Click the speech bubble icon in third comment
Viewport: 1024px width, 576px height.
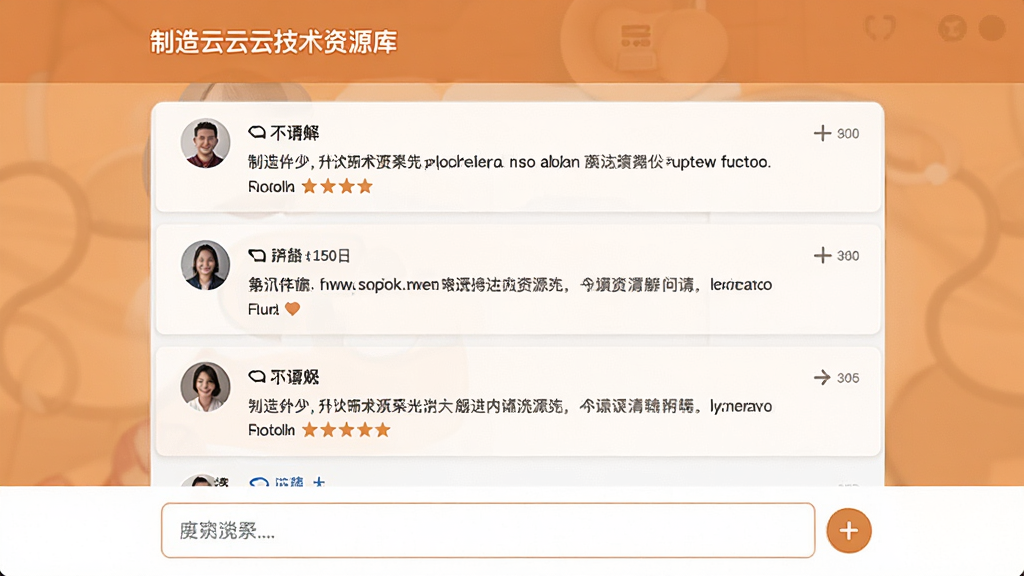tap(257, 377)
